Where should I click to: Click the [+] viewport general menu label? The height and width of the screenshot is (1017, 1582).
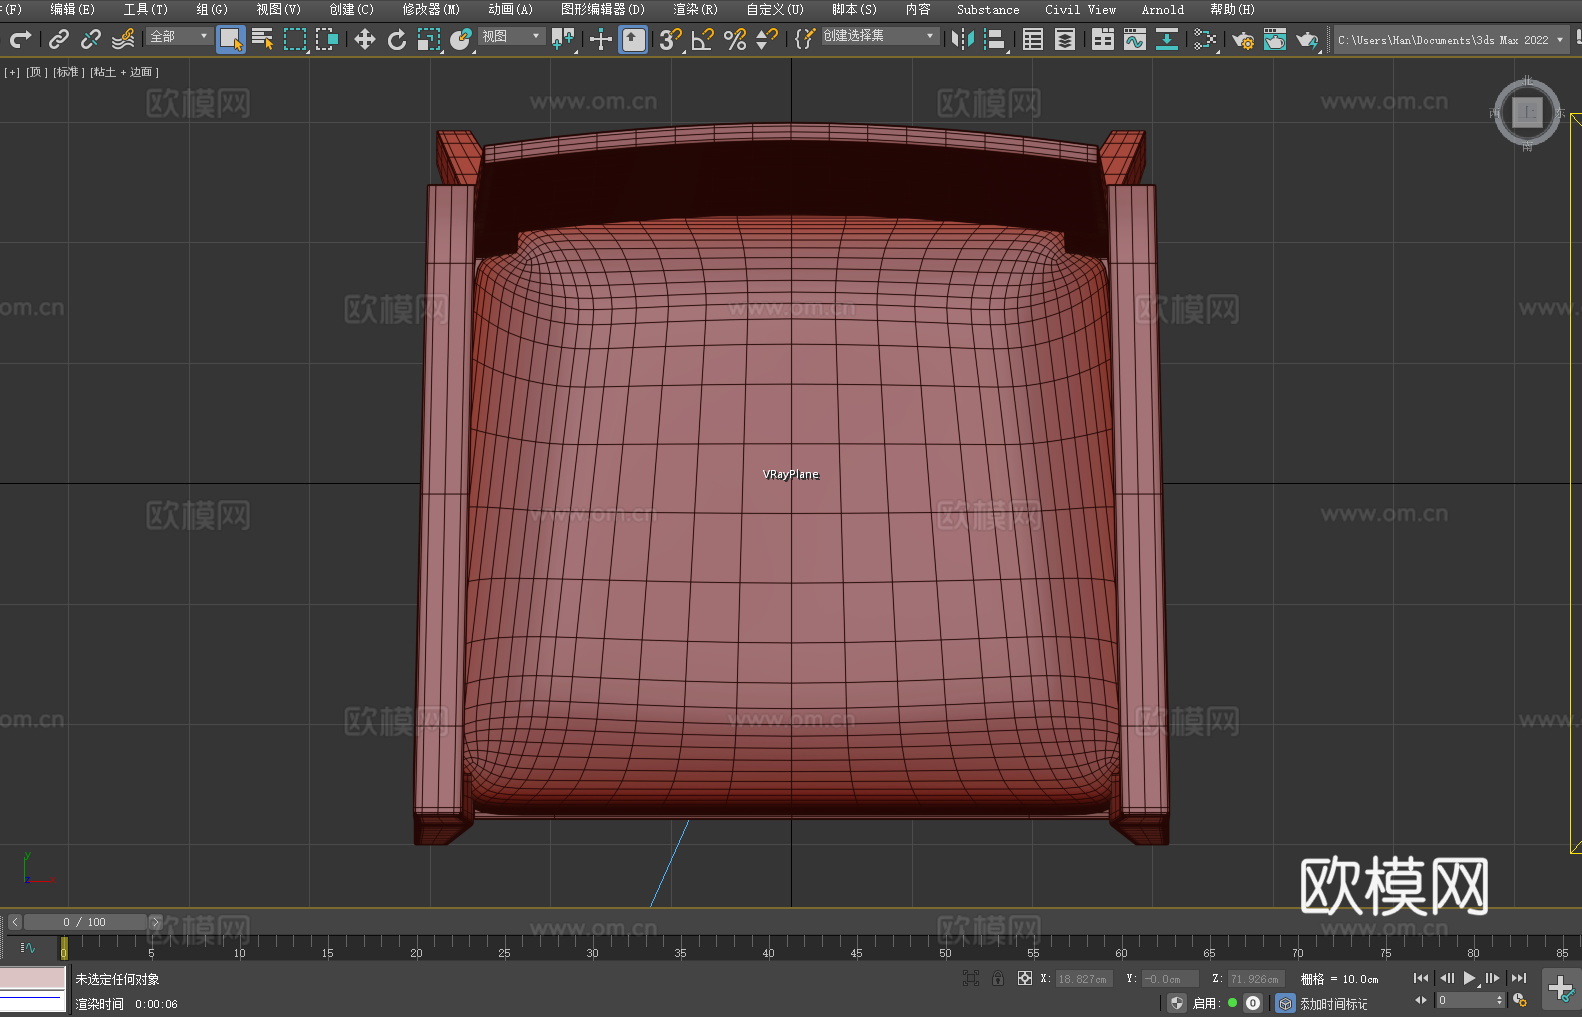coord(12,72)
